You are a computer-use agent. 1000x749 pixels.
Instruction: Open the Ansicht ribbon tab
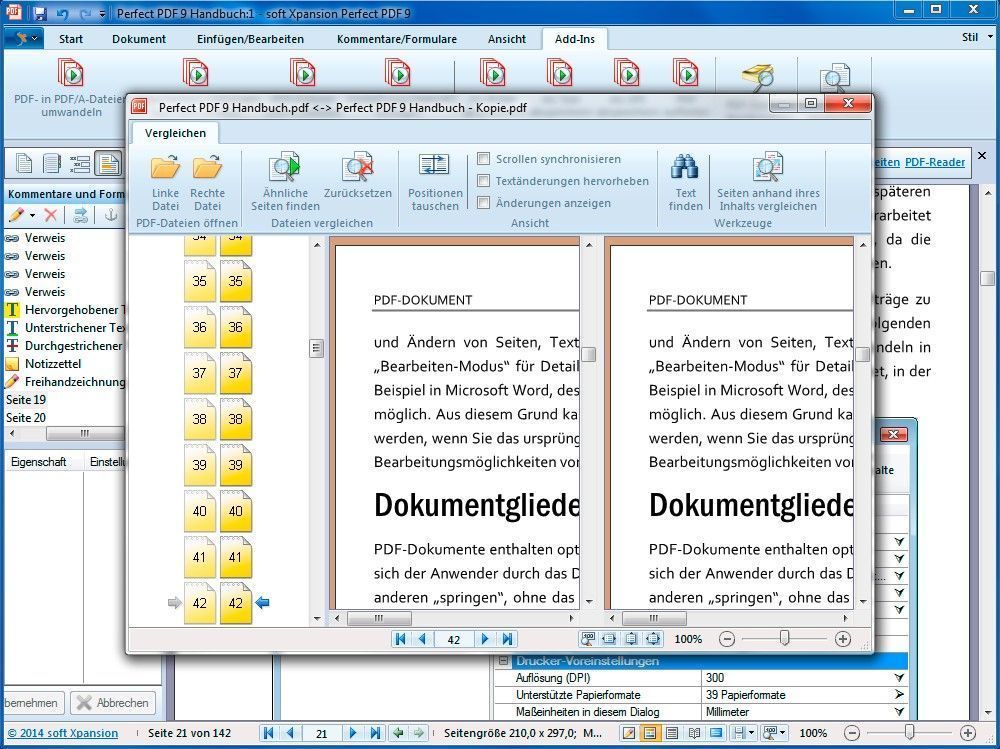pyautogui.click(x=507, y=39)
